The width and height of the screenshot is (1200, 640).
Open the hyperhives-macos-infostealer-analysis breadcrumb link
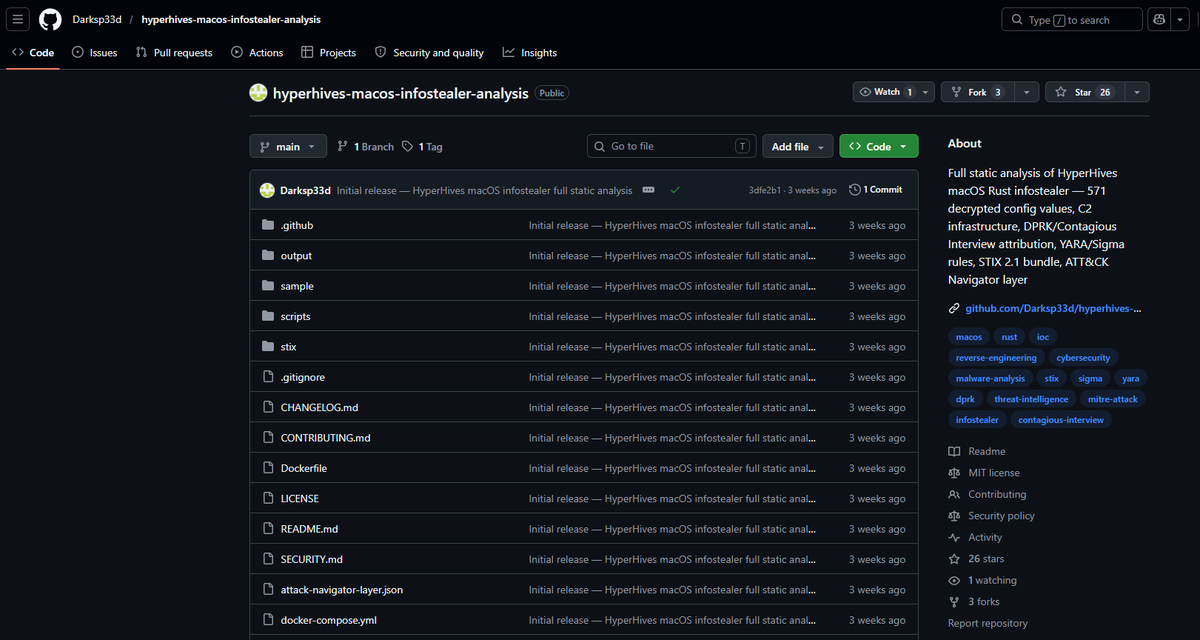[231, 19]
